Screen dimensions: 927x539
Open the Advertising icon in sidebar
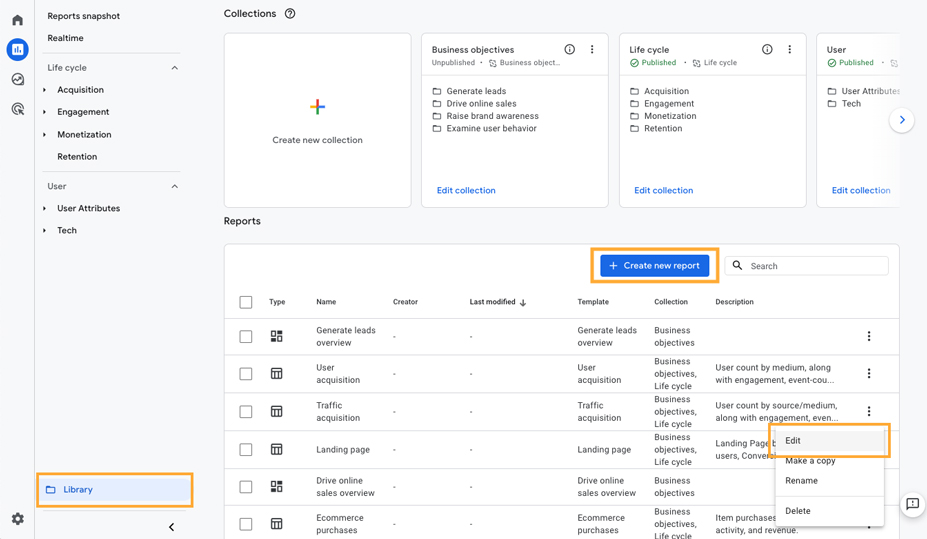pos(18,109)
